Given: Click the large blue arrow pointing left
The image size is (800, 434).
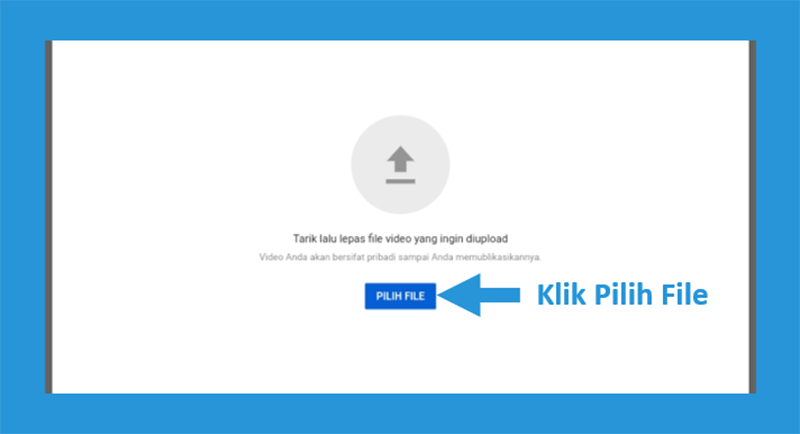Looking at the screenshot, I should pyautogui.click(x=479, y=295).
